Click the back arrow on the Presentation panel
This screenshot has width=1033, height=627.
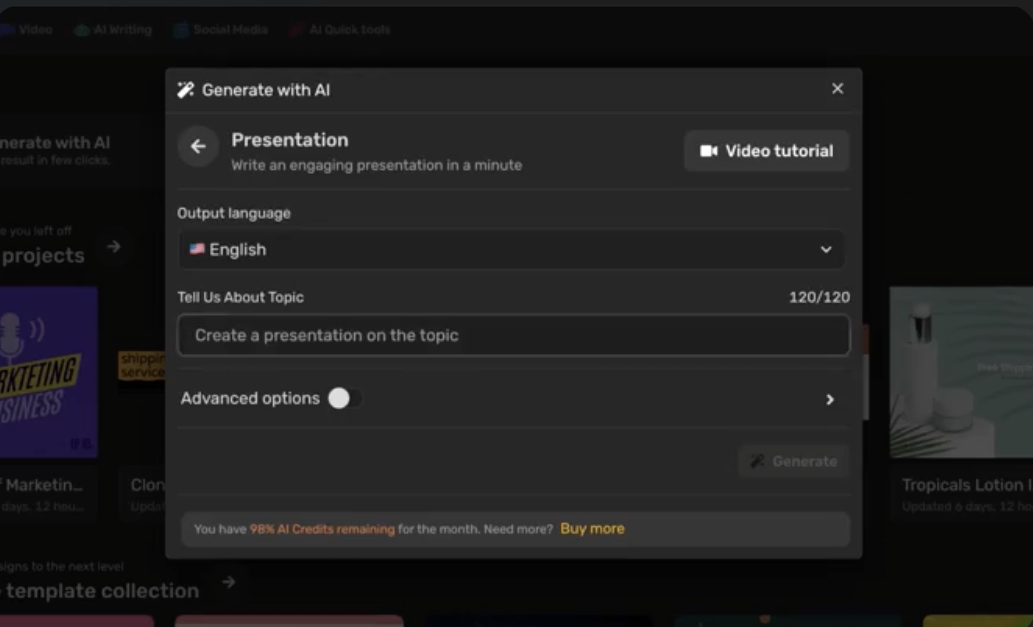pyautogui.click(x=197, y=146)
